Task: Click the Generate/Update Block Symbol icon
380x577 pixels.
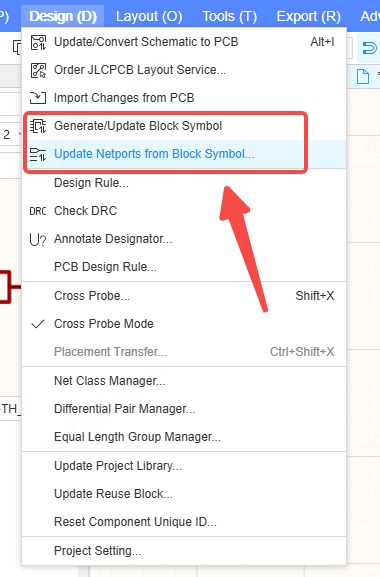Action: pos(38,126)
